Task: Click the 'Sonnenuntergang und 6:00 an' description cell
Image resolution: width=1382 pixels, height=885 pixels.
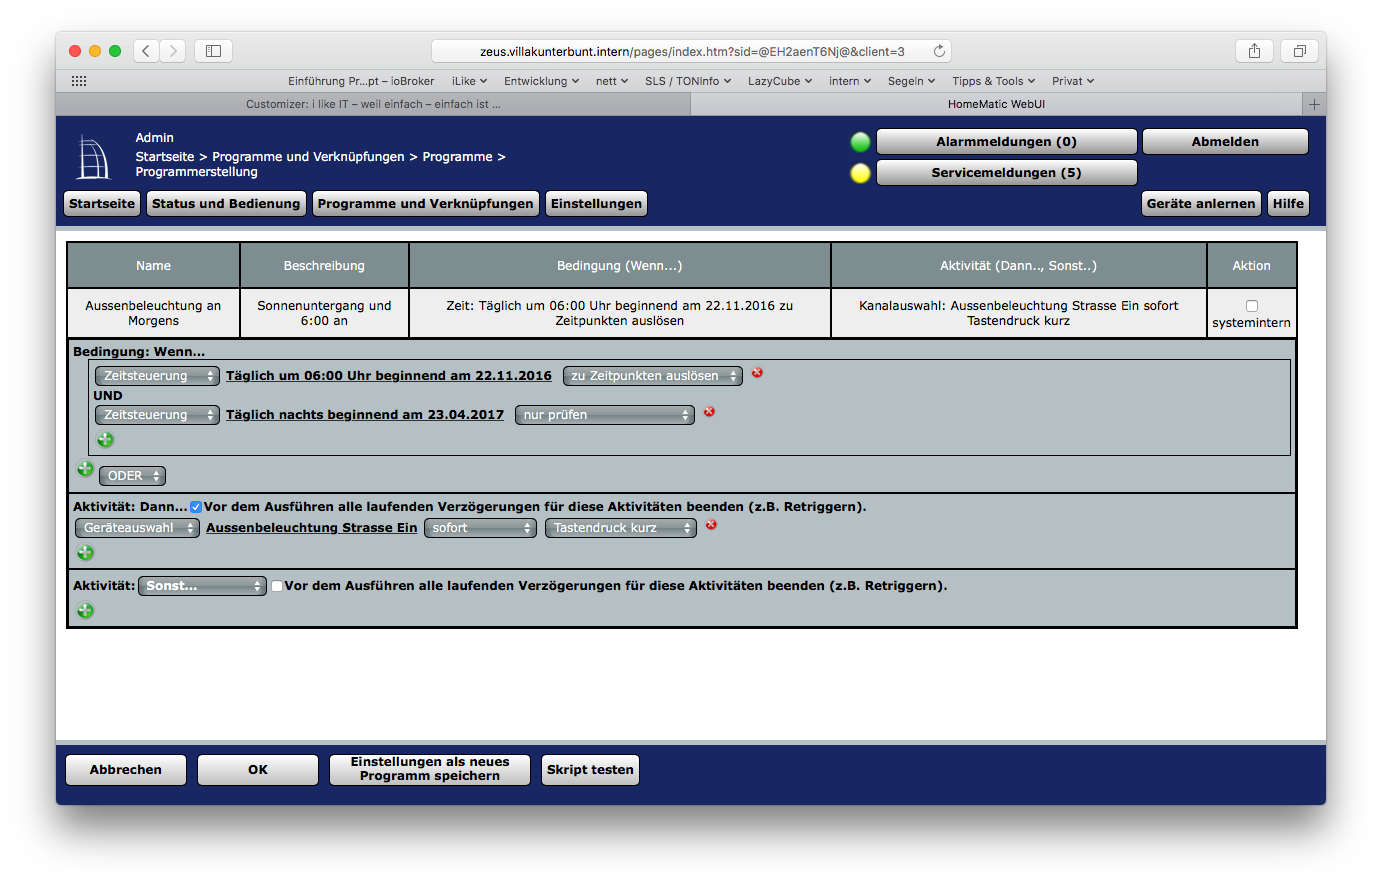Action: click(x=324, y=313)
